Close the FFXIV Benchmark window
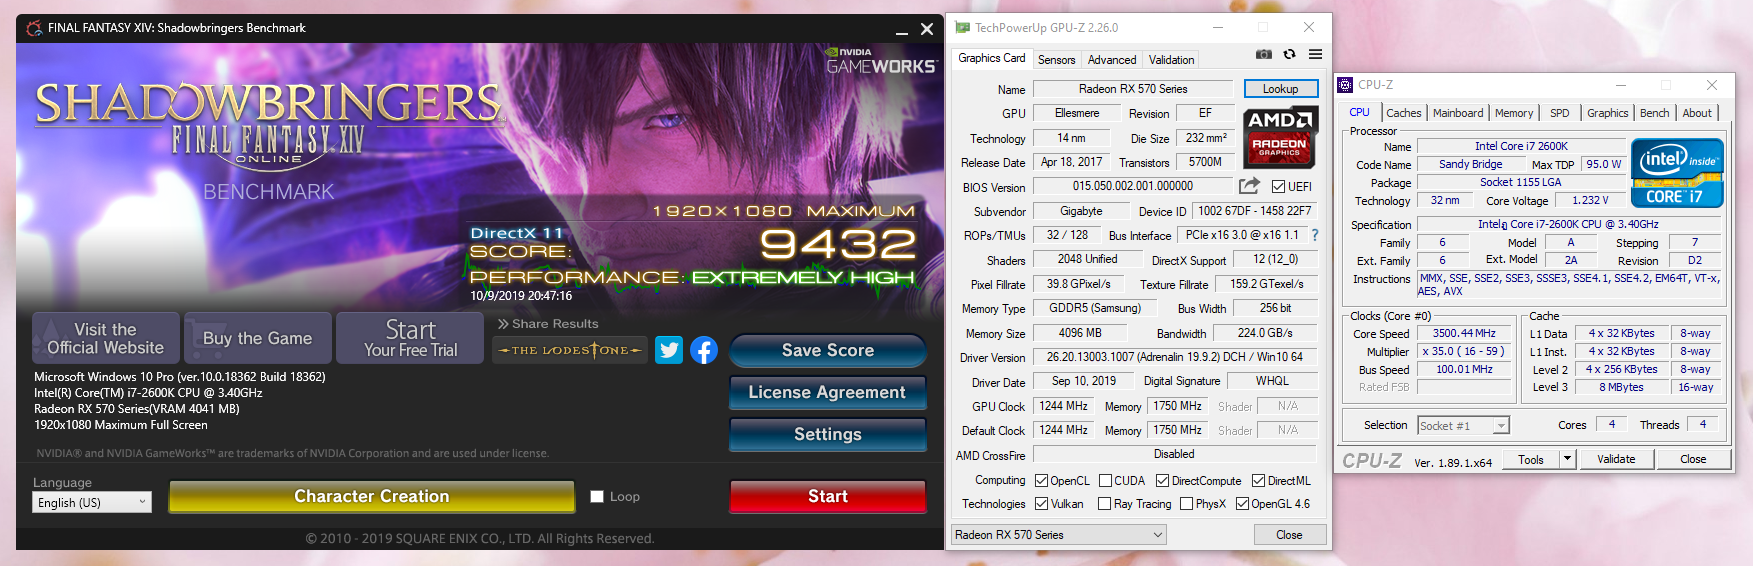1753x566 pixels. pyautogui.click(x=927, y=29)
